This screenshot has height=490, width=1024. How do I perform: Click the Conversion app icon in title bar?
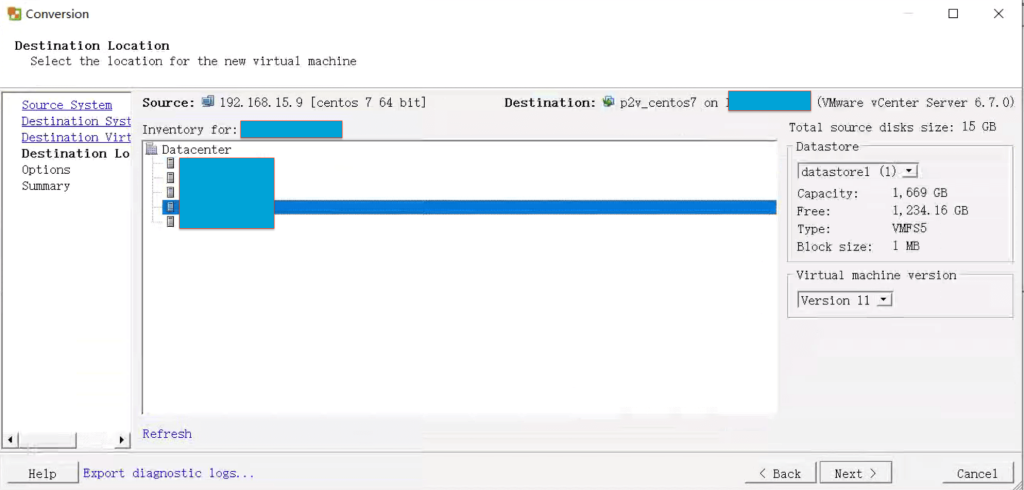pos(14,14)
